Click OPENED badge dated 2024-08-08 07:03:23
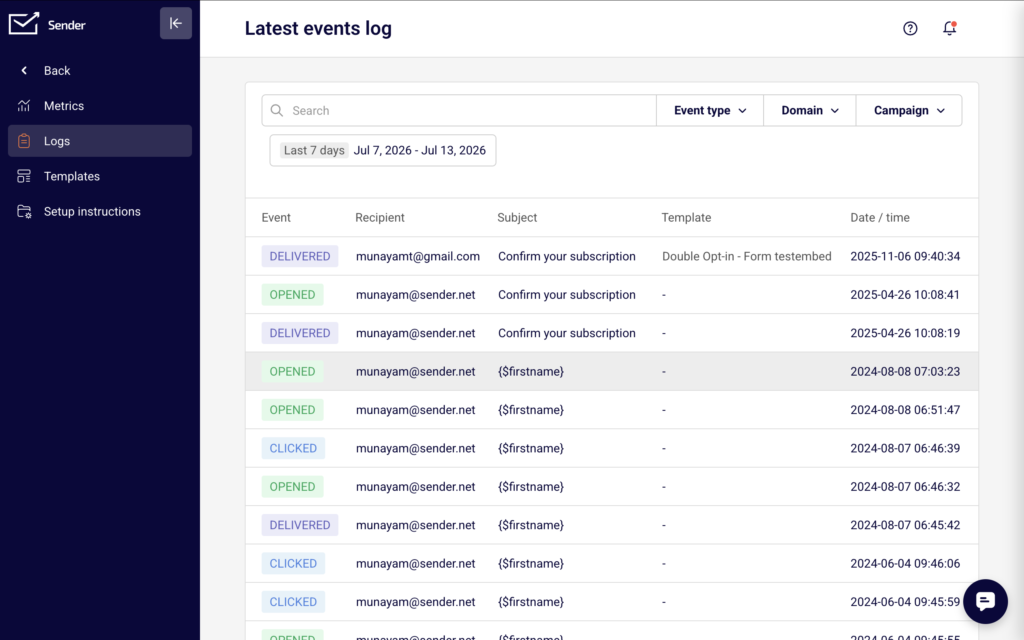This screenshot has width=1024, height=640. (293, 372)
